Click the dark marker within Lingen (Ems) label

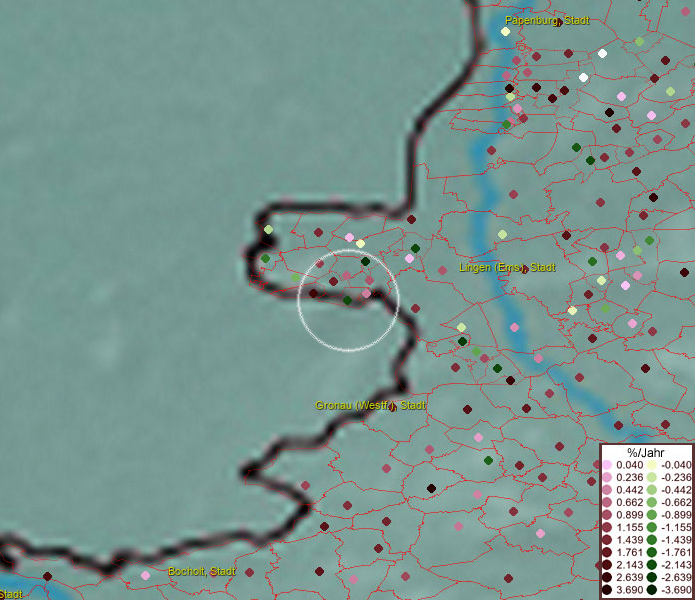tap(524, 270)
